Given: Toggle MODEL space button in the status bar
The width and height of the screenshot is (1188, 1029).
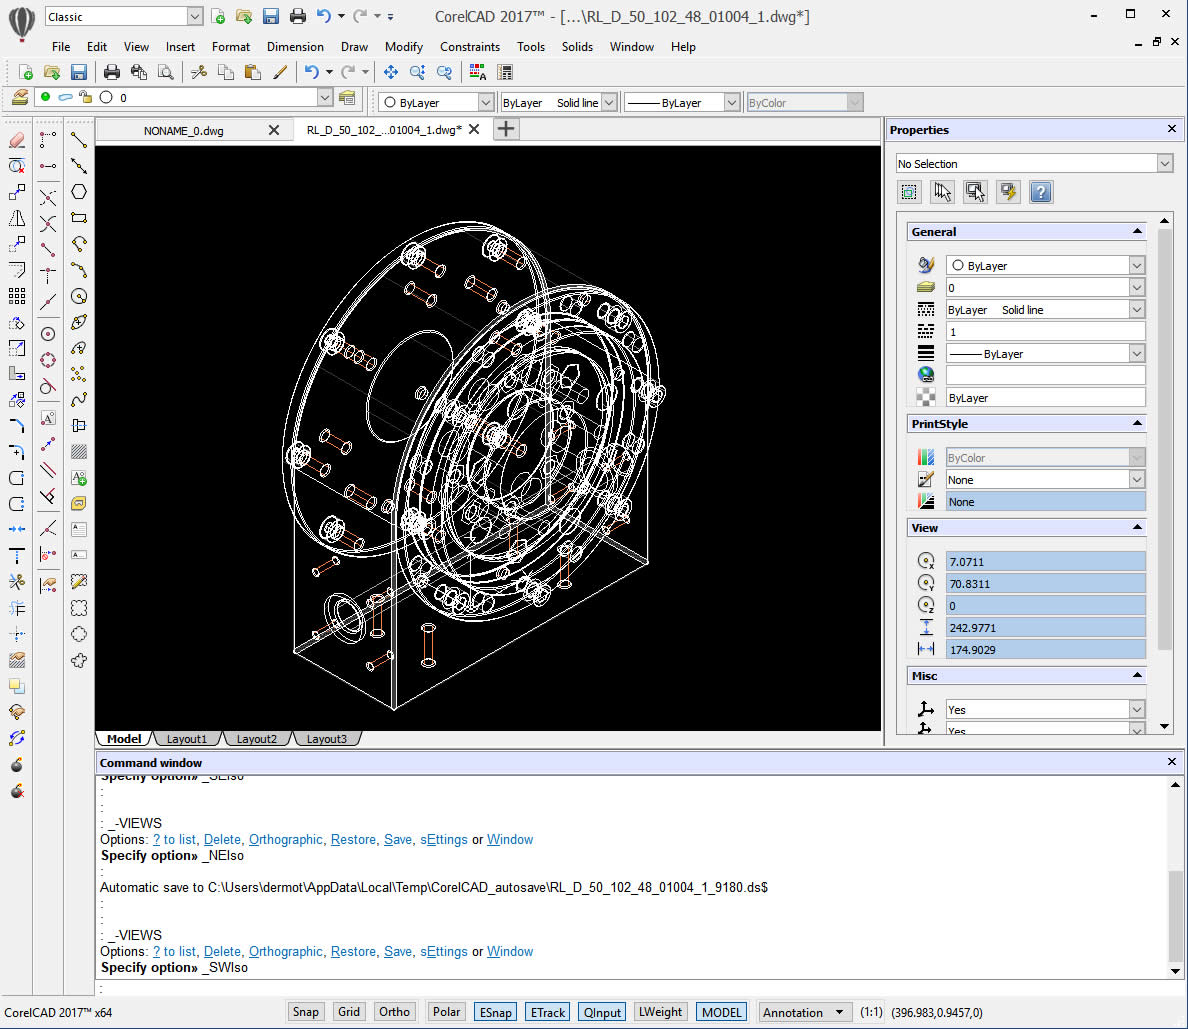Looking at the screenshot, I should point(721,1012).
